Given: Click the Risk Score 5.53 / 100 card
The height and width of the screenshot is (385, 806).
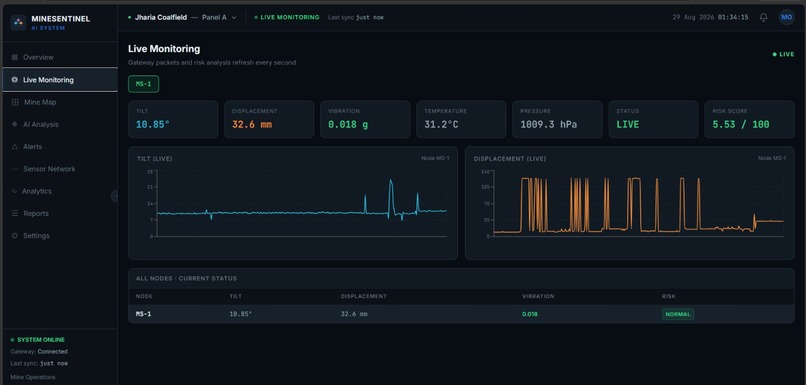Looking at the screenshot, I should 749,119.
